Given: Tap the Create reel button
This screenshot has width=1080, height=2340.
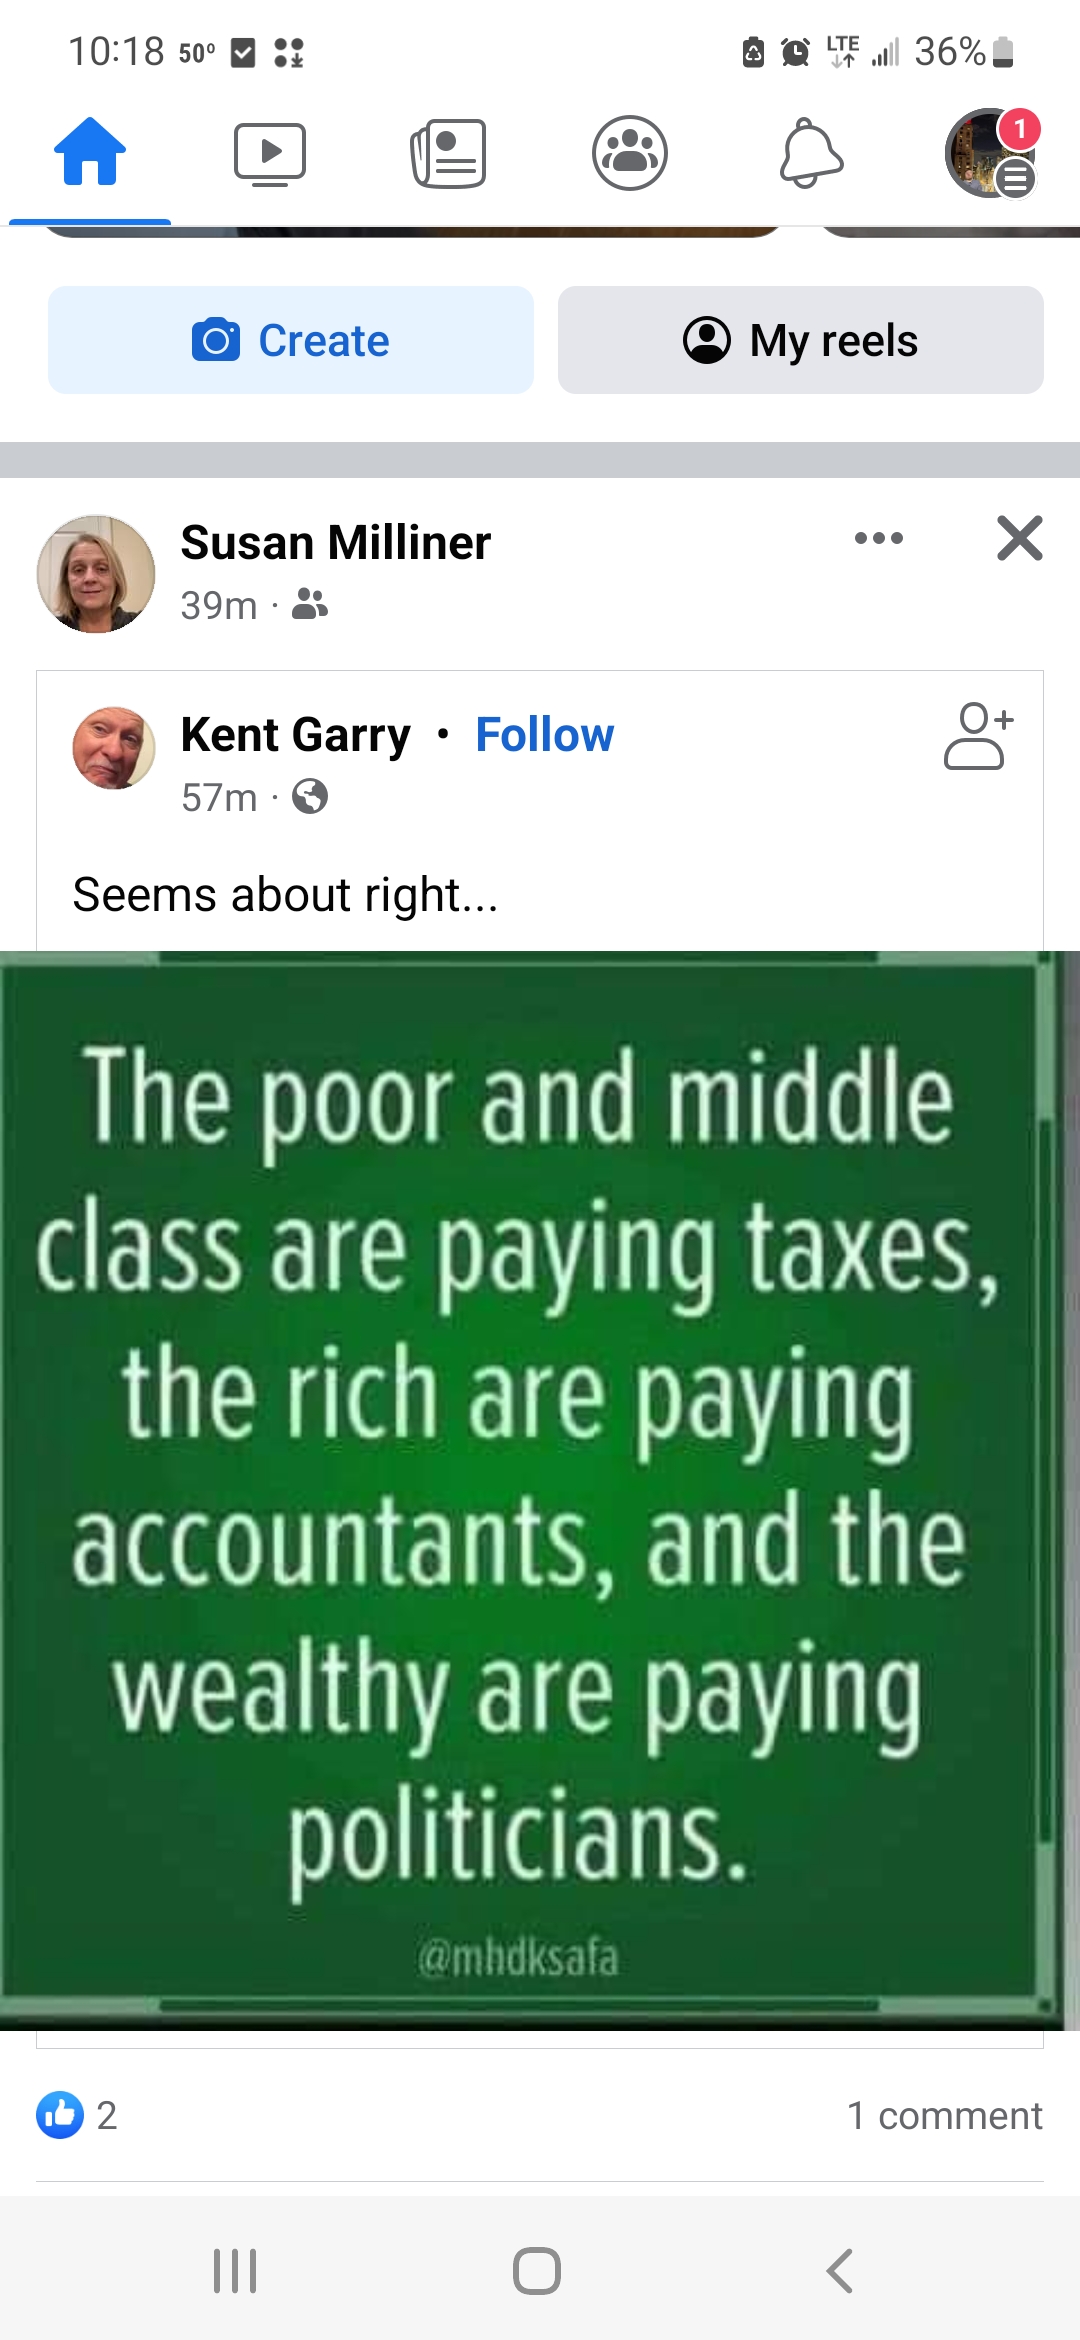Looking at the screenshot, I should 291,340.
